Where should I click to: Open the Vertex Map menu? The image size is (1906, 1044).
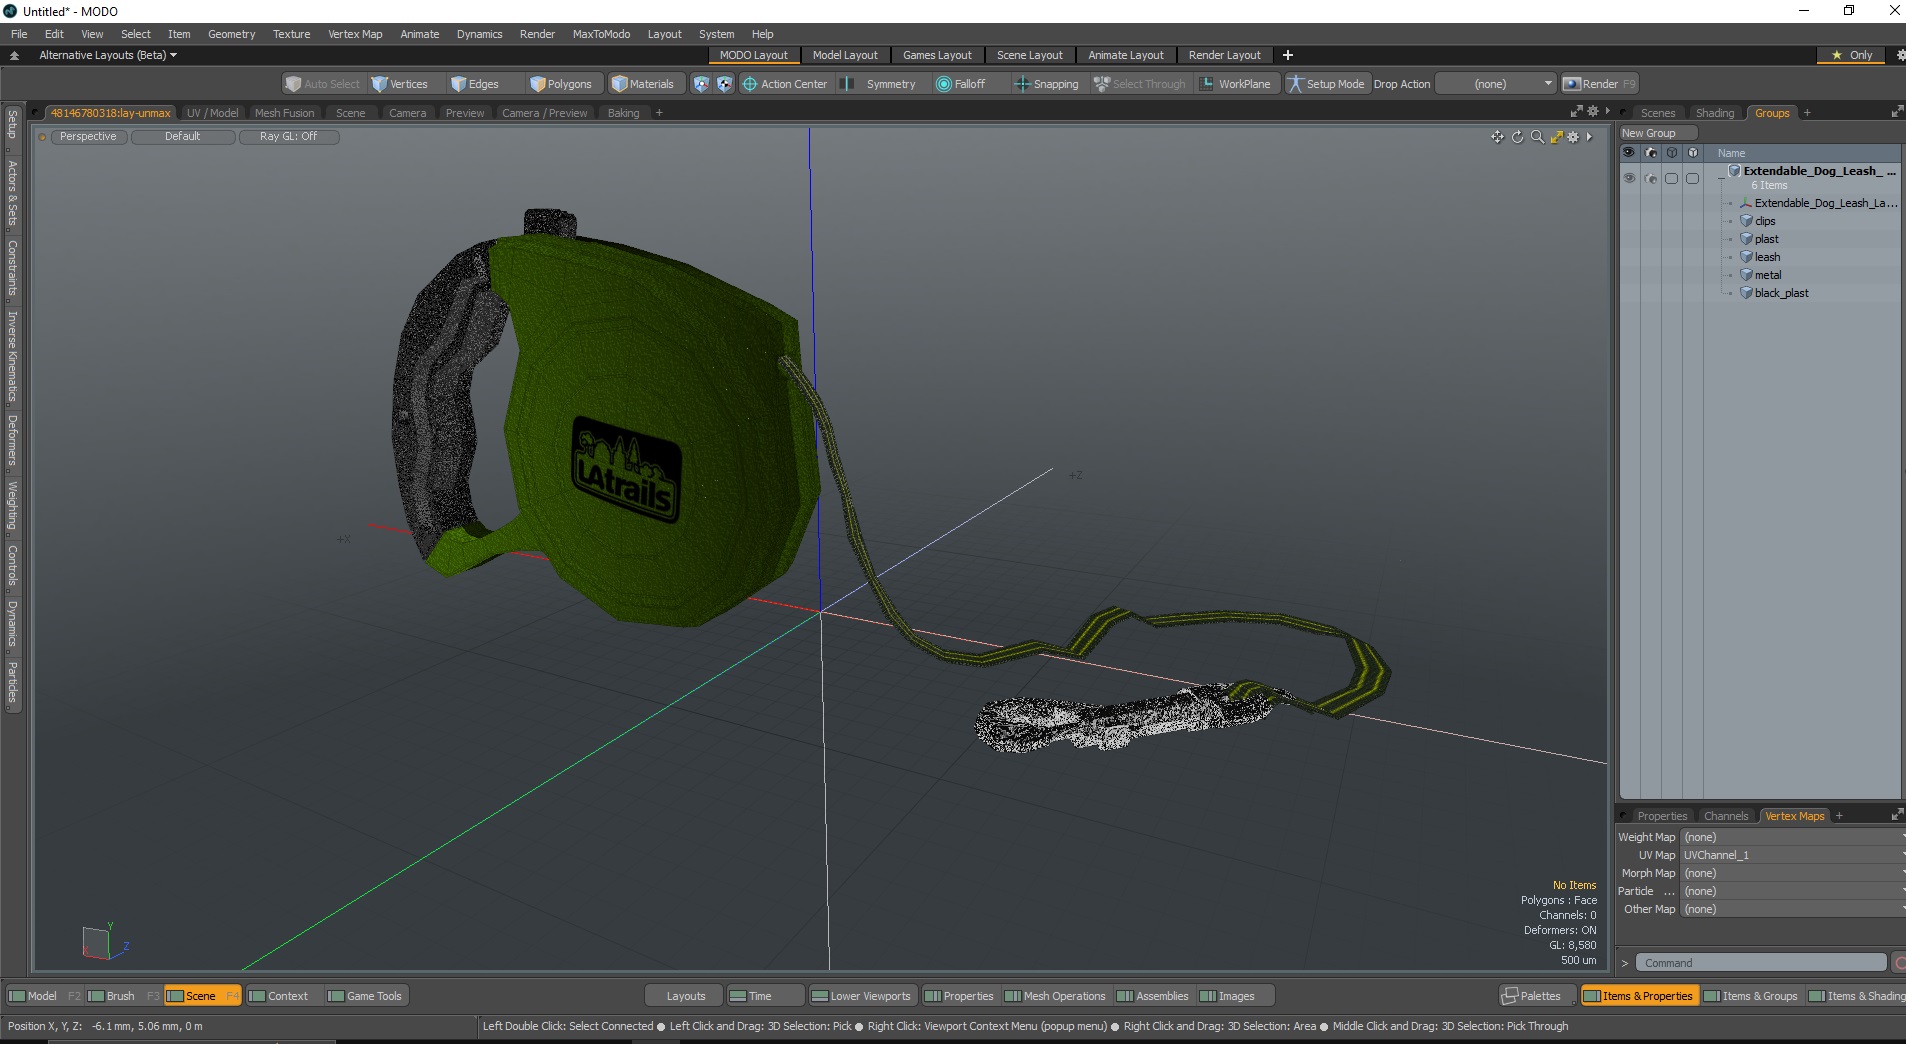point(355,34)
